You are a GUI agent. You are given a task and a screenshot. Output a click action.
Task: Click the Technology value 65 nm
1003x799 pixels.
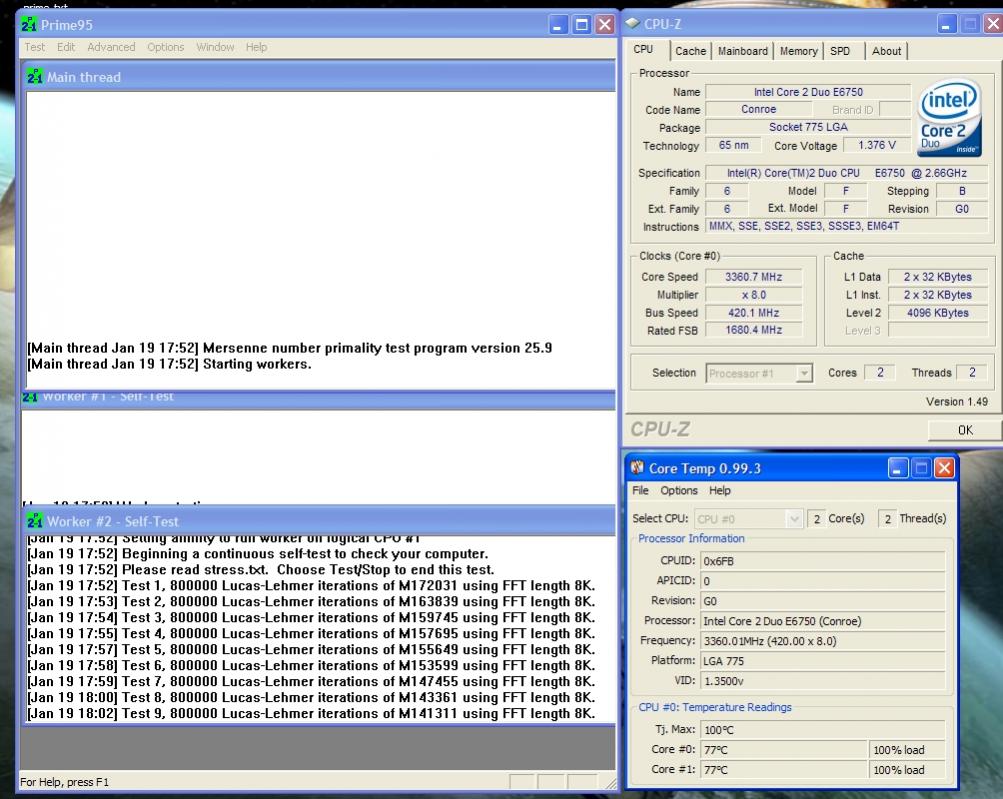pos(734,145)
